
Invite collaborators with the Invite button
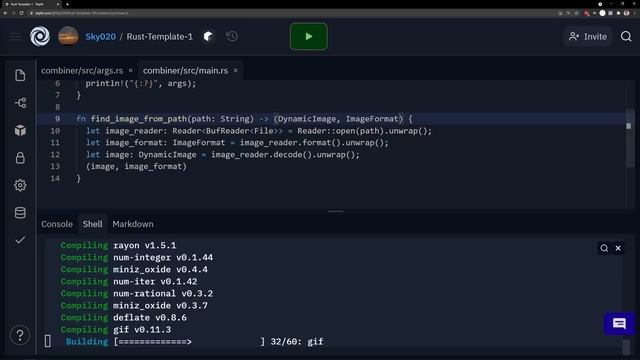tap(588, 37)
